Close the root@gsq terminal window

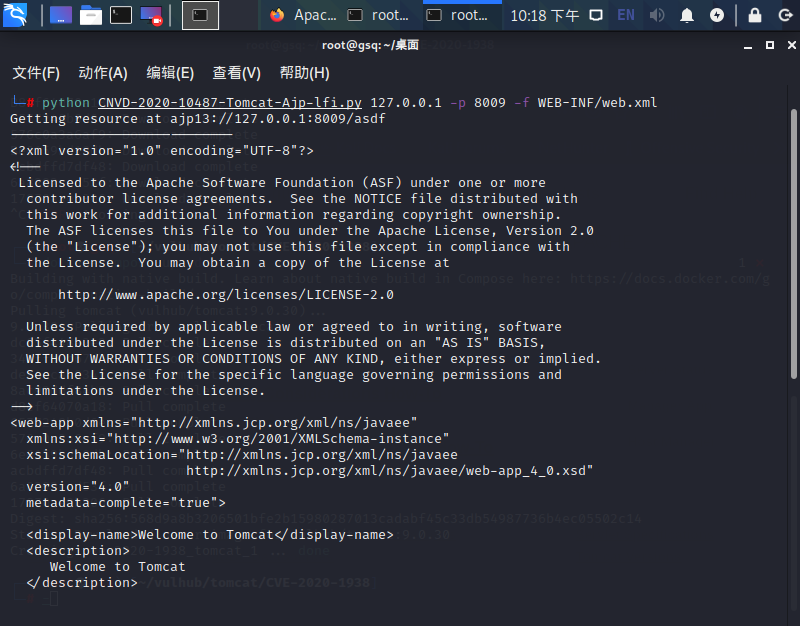point(792,45)
